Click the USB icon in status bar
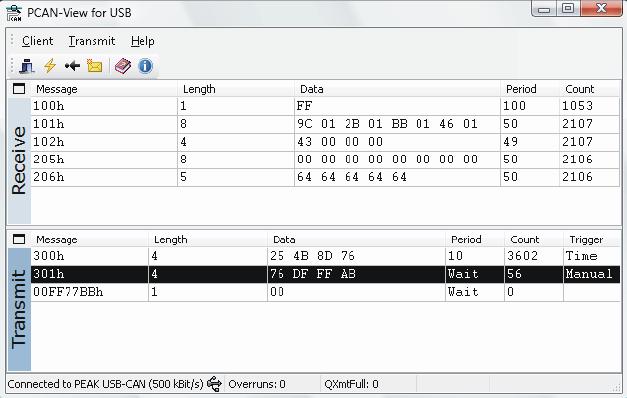The image size is (627, 398). pyautogui.click(x=215, y=384)
